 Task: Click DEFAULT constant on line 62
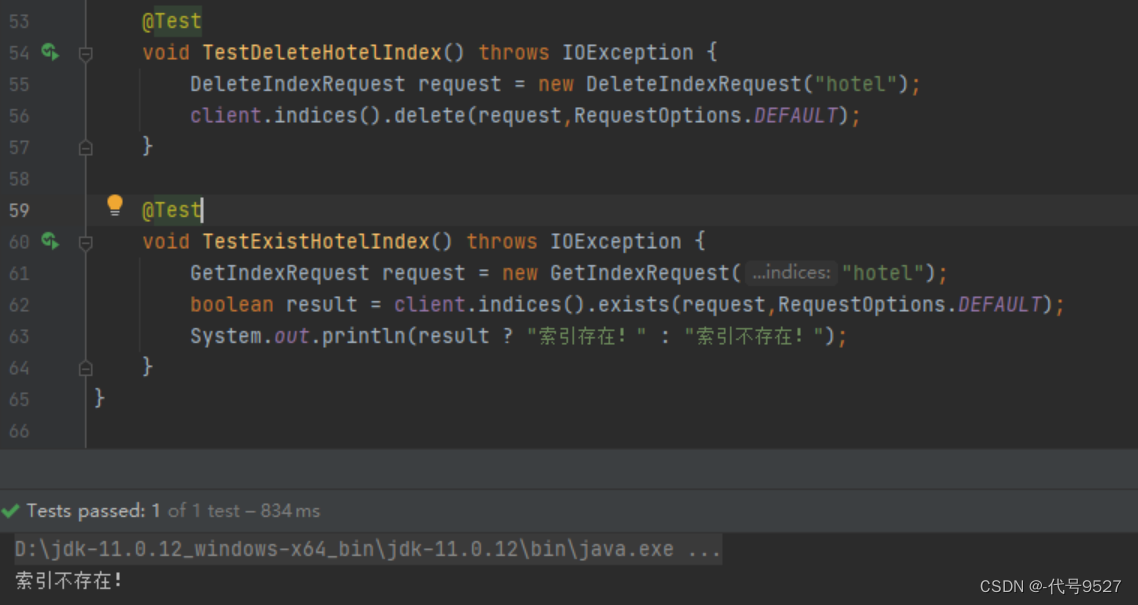(1000, 304)
